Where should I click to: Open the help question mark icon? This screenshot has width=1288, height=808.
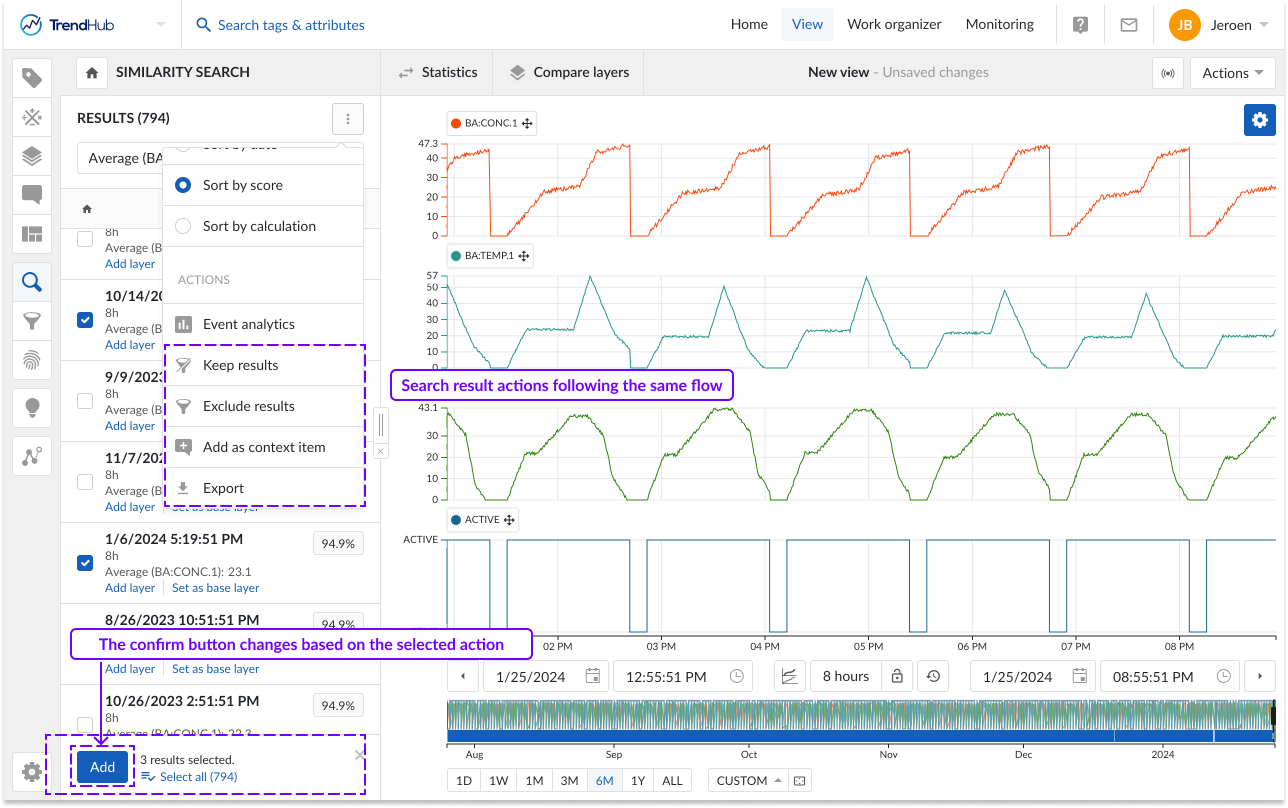click(1080, 25)
